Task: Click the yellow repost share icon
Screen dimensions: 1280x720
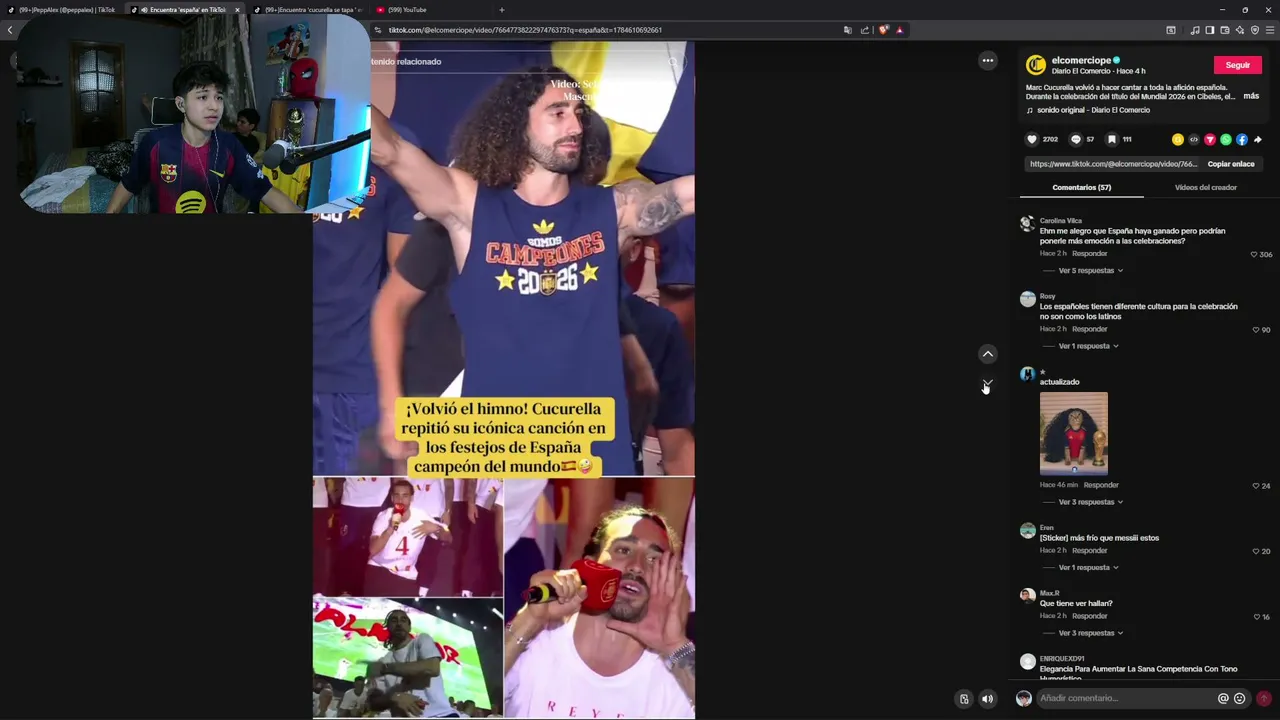Action: (1178, 139)
